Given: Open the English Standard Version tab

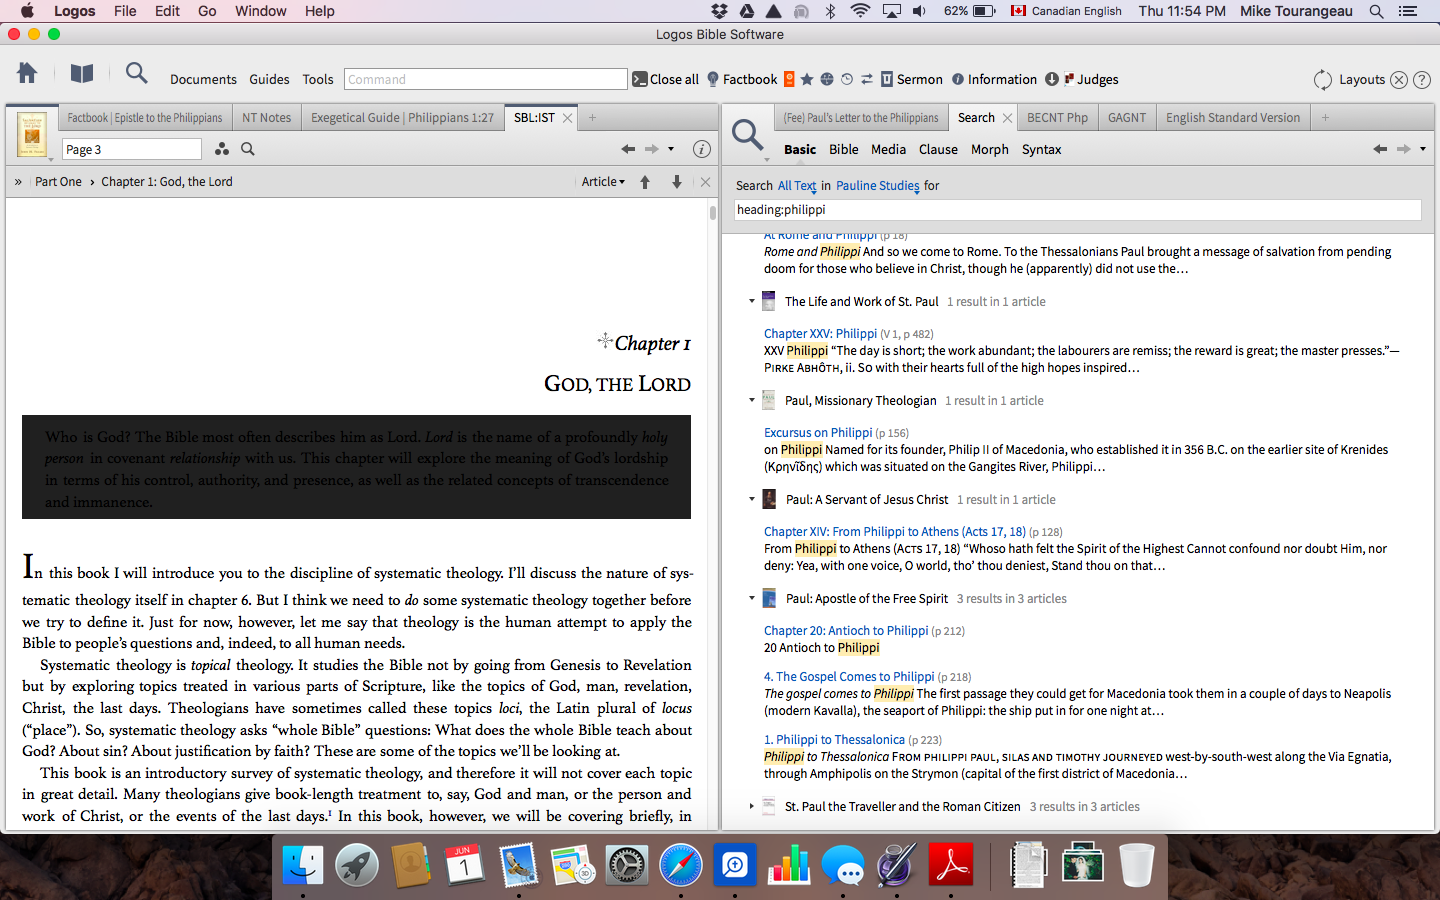Looking at the screenshot, I should pos(1233,118).
